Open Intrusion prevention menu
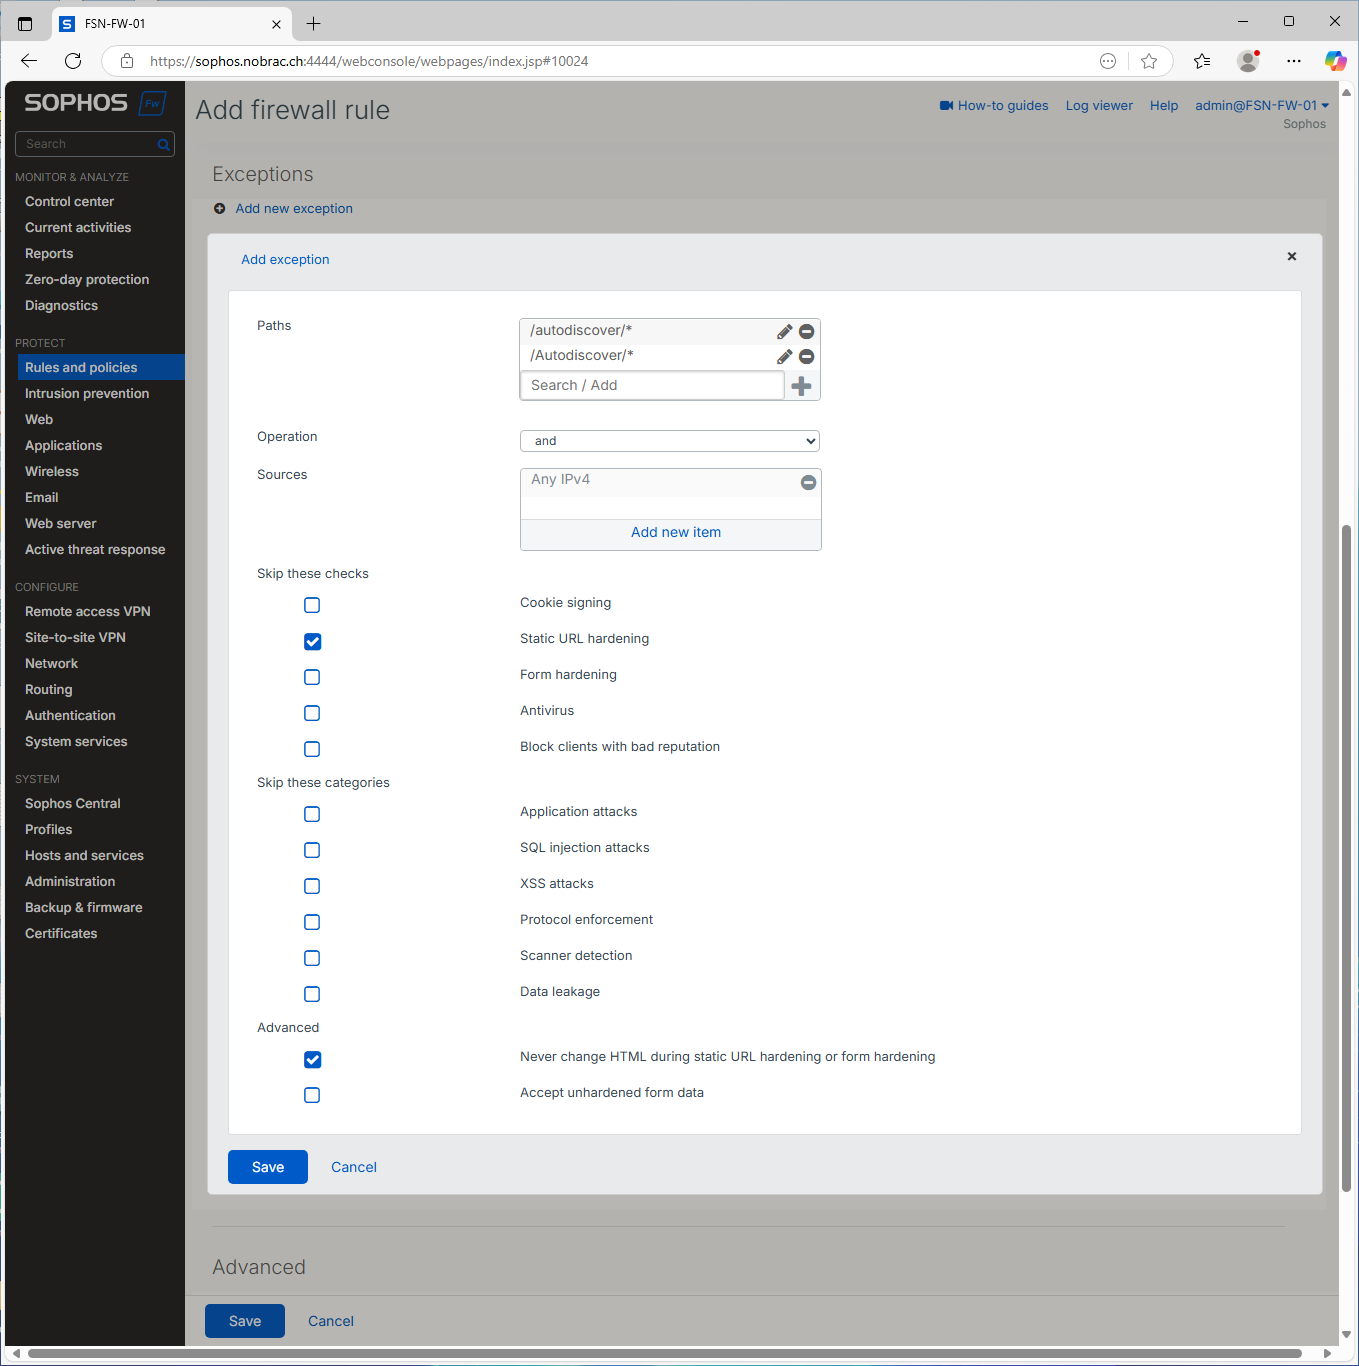This screenshot has height=1366, width=1359. [87, 393]
